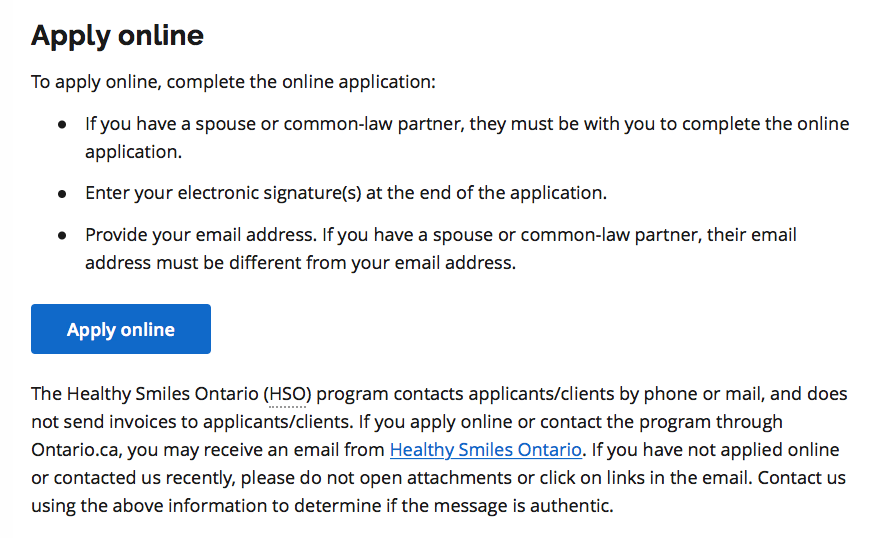Viewport: 890px width, 538px height.
Task: Open the Healthy Smiles Ontario email link
Action: 486,449
